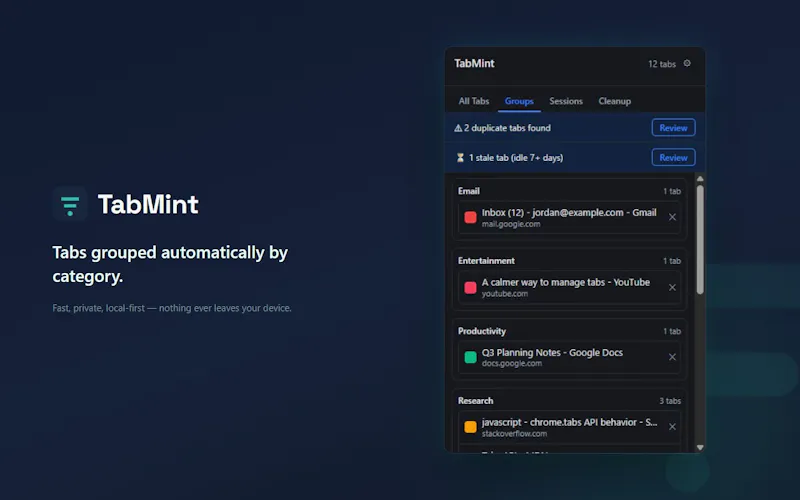The height and width of the screenshot is (500, 800).
Task: Open 'A calmer way to manage tabs' entry
Action: 569,288
